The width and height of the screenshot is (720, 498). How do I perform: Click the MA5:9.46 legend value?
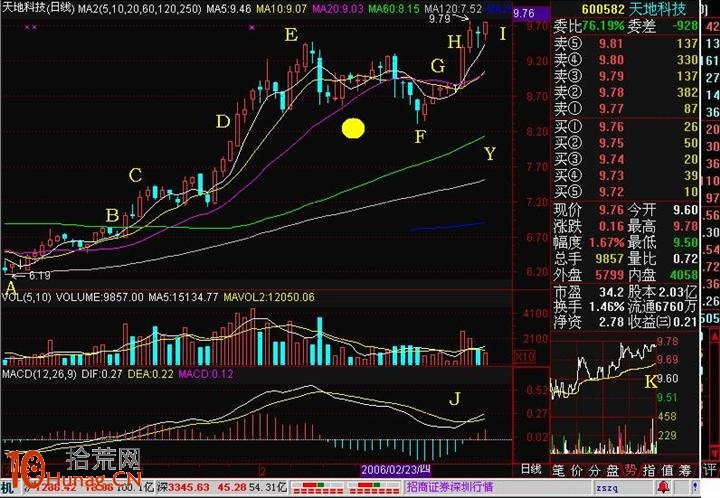229,9
